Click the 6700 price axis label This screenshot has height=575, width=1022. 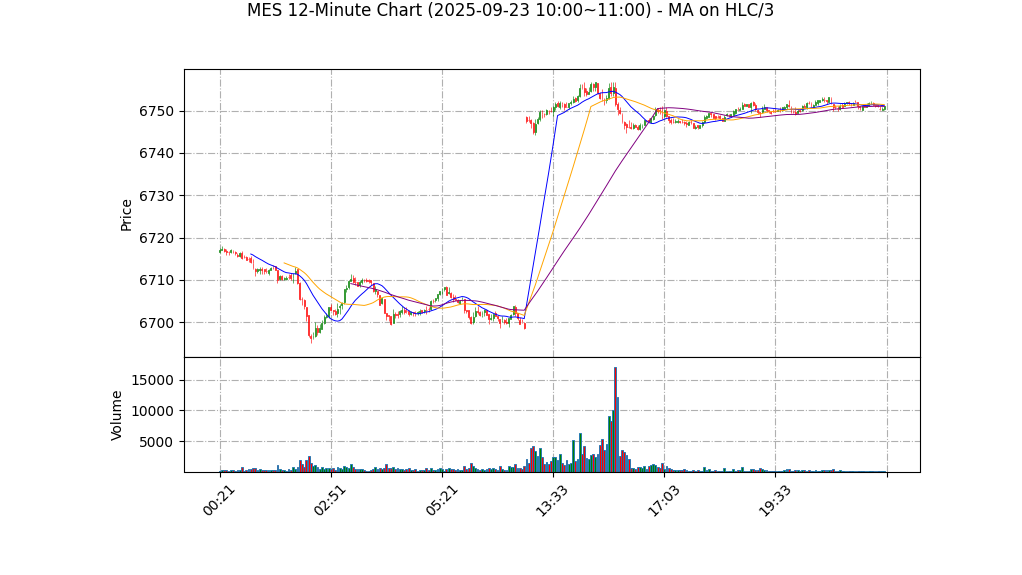point(156,323)
